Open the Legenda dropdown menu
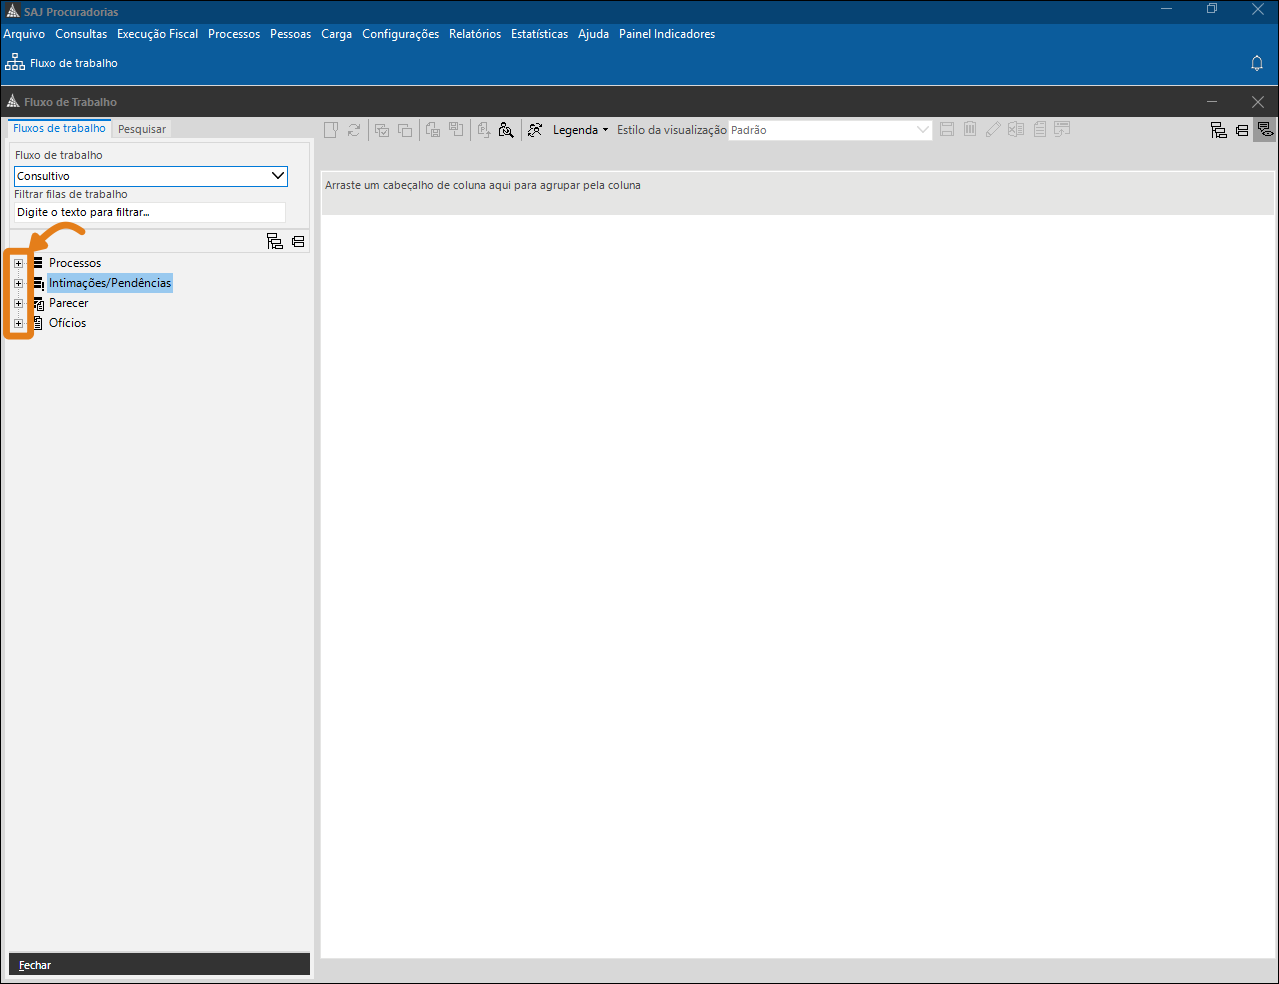This screenshot has height=984, width=1279. 580,130
